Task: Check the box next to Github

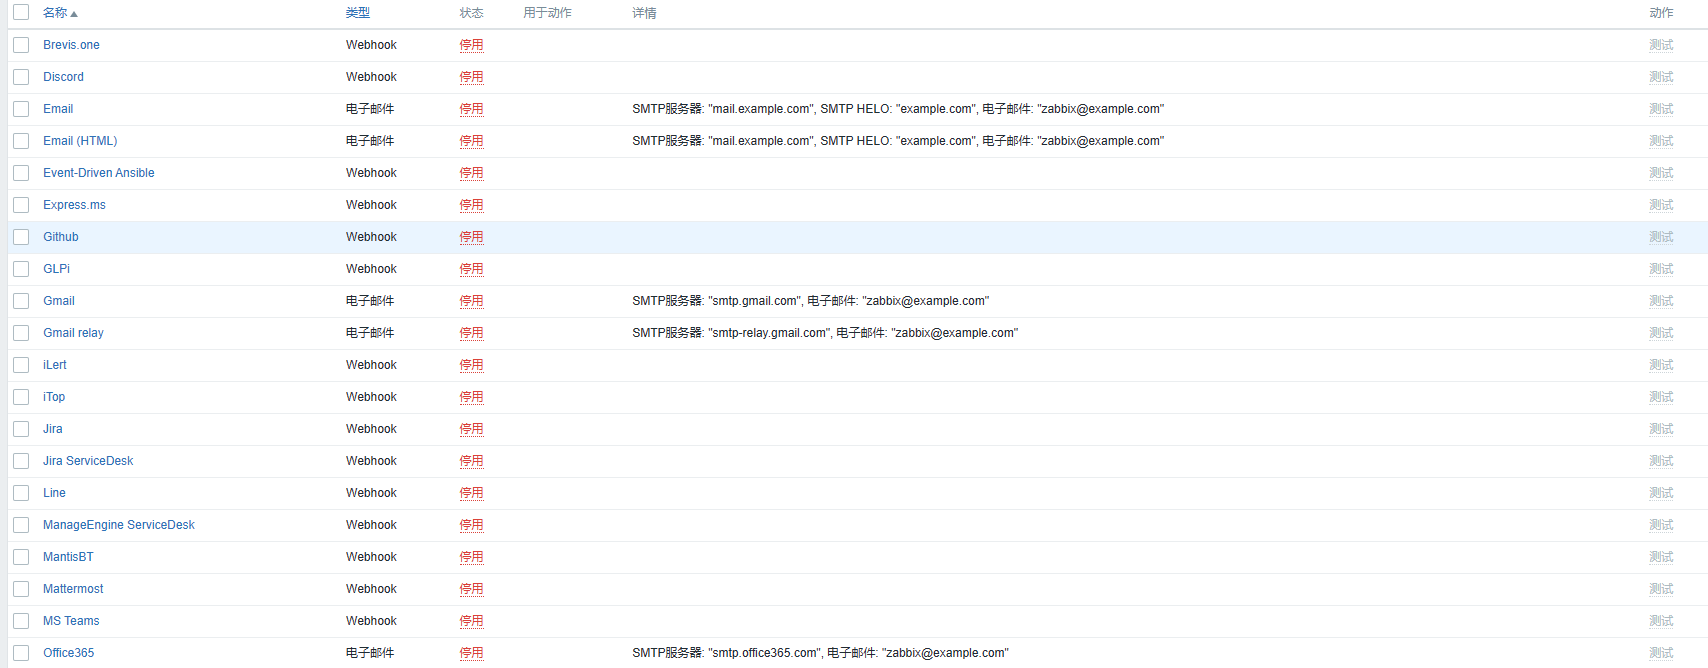Action: [21, 237]
